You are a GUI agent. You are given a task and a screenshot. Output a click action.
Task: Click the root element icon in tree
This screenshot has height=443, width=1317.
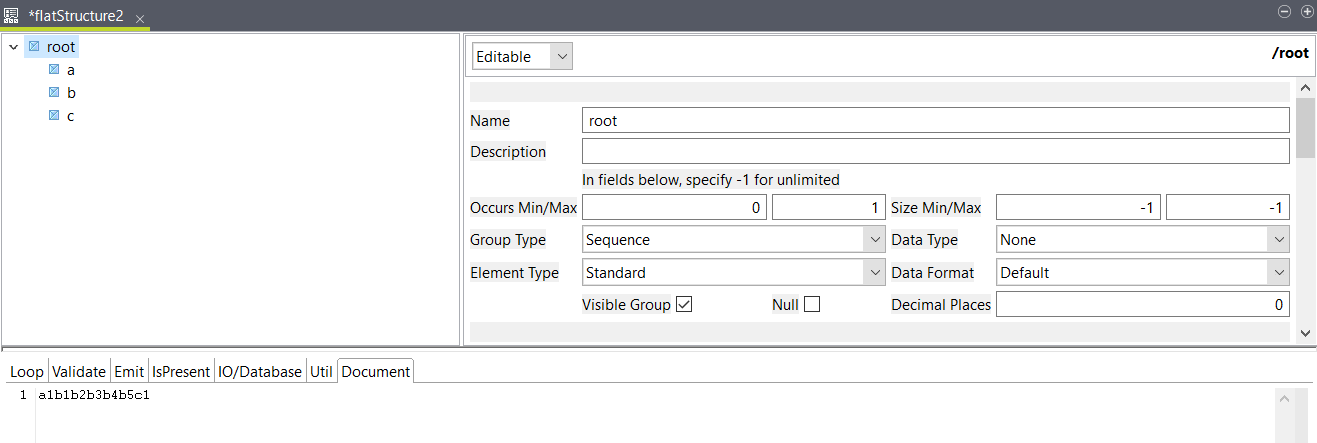[x=34, y=47]
